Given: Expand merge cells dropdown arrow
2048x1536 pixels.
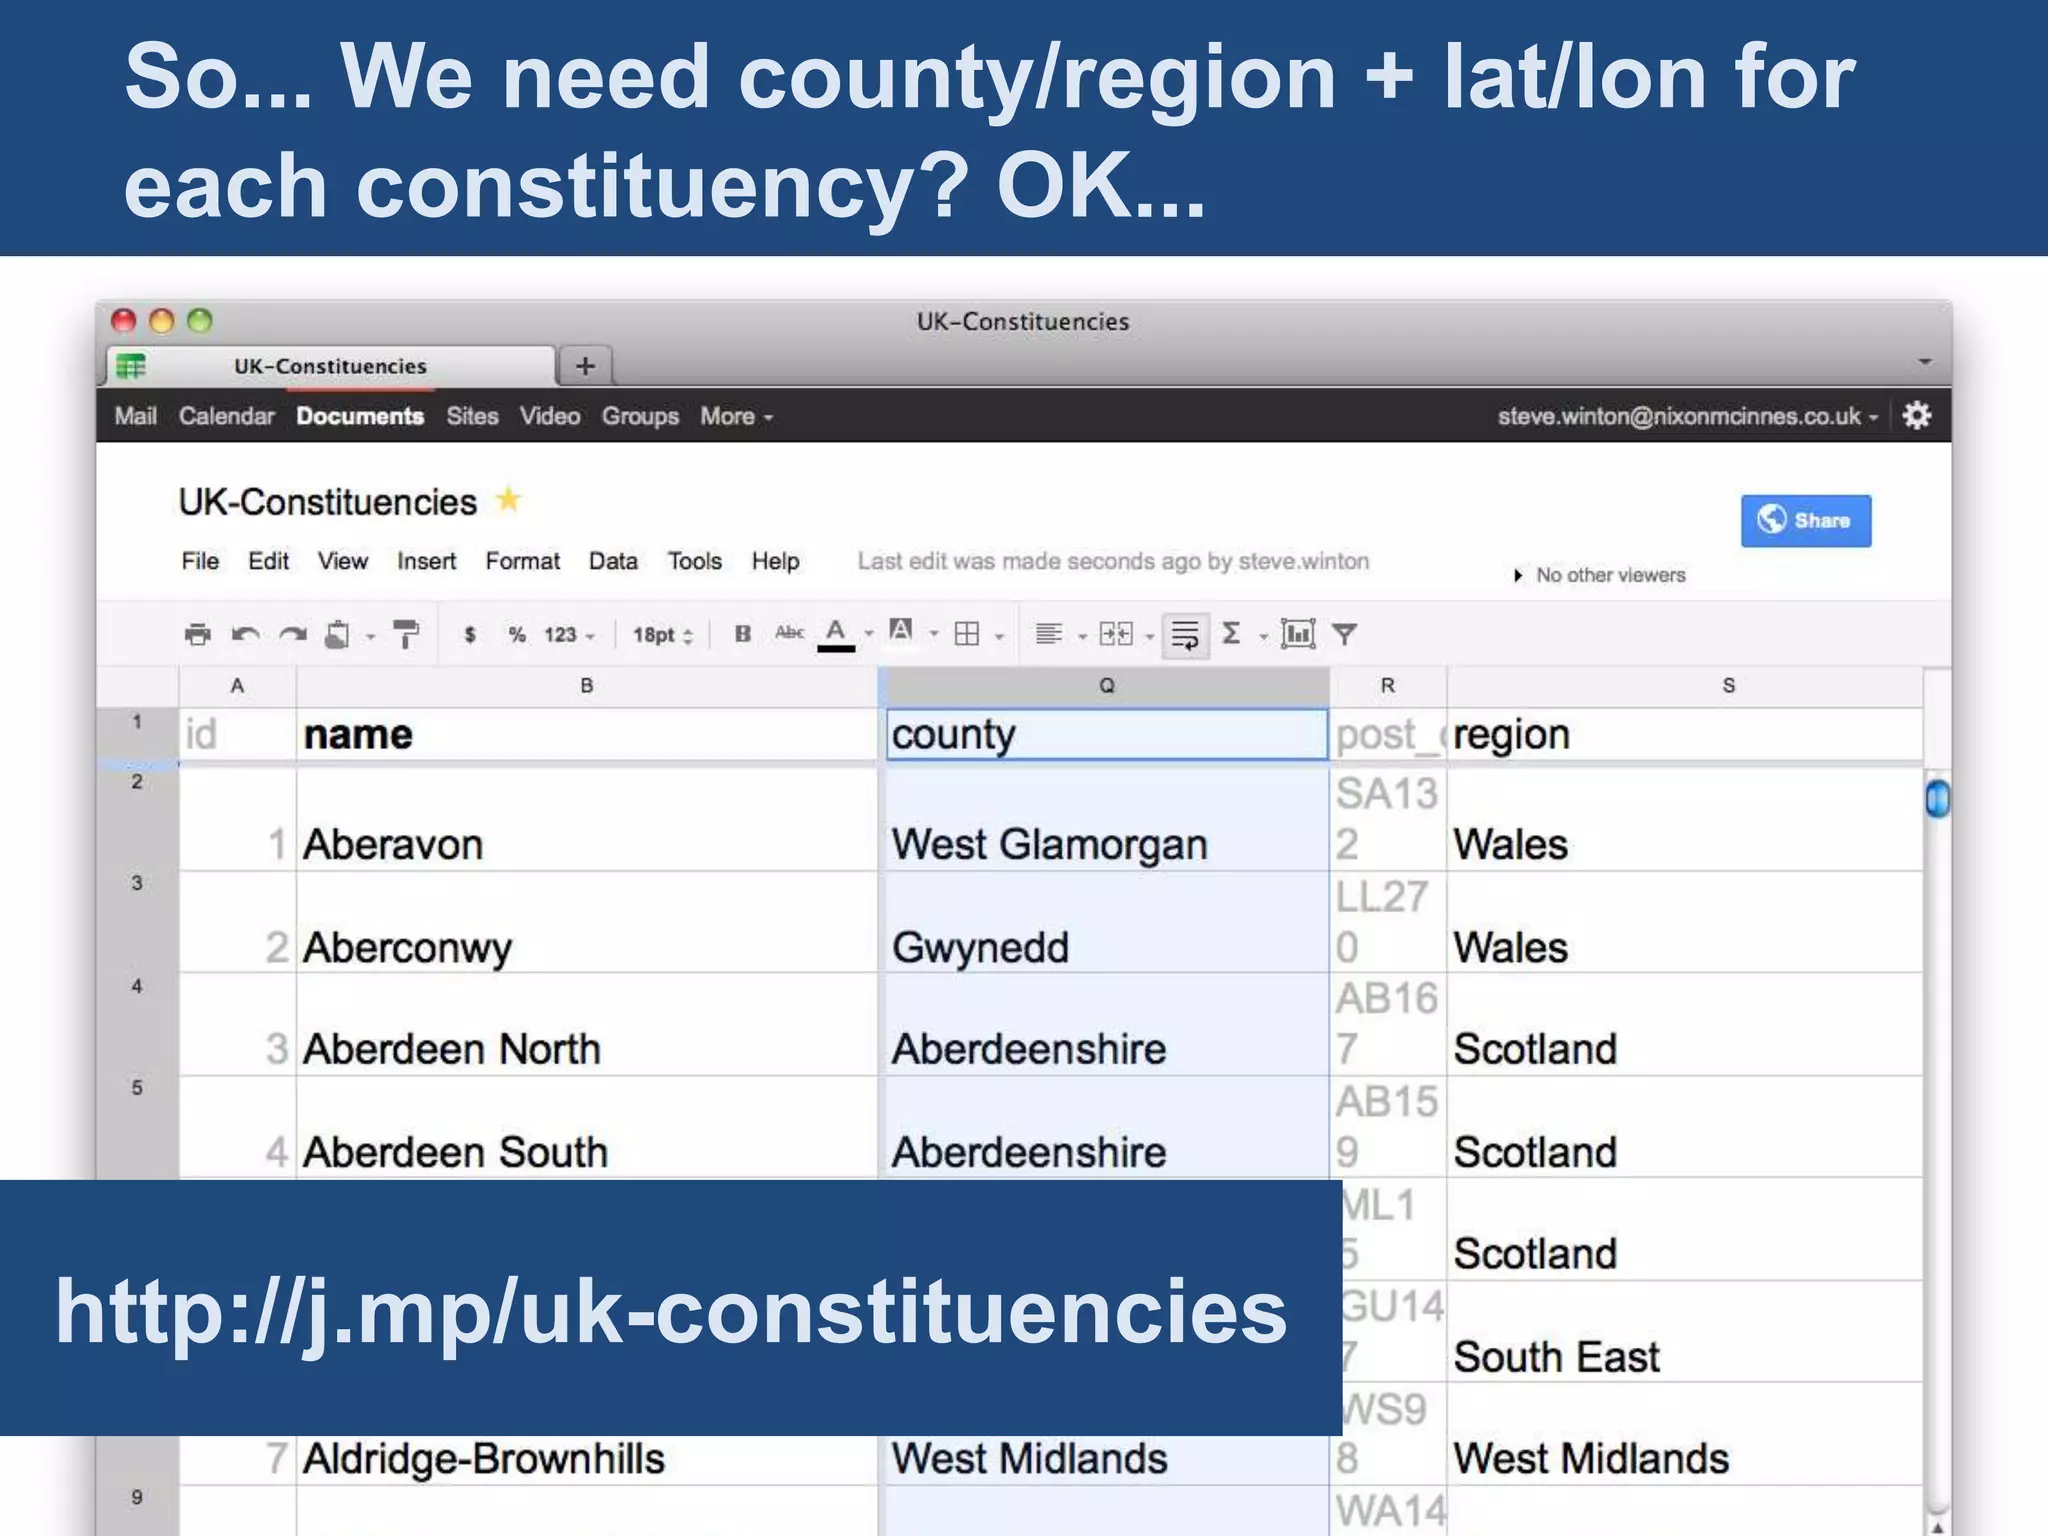Looking at the screenshot, I should [1149, 636].
